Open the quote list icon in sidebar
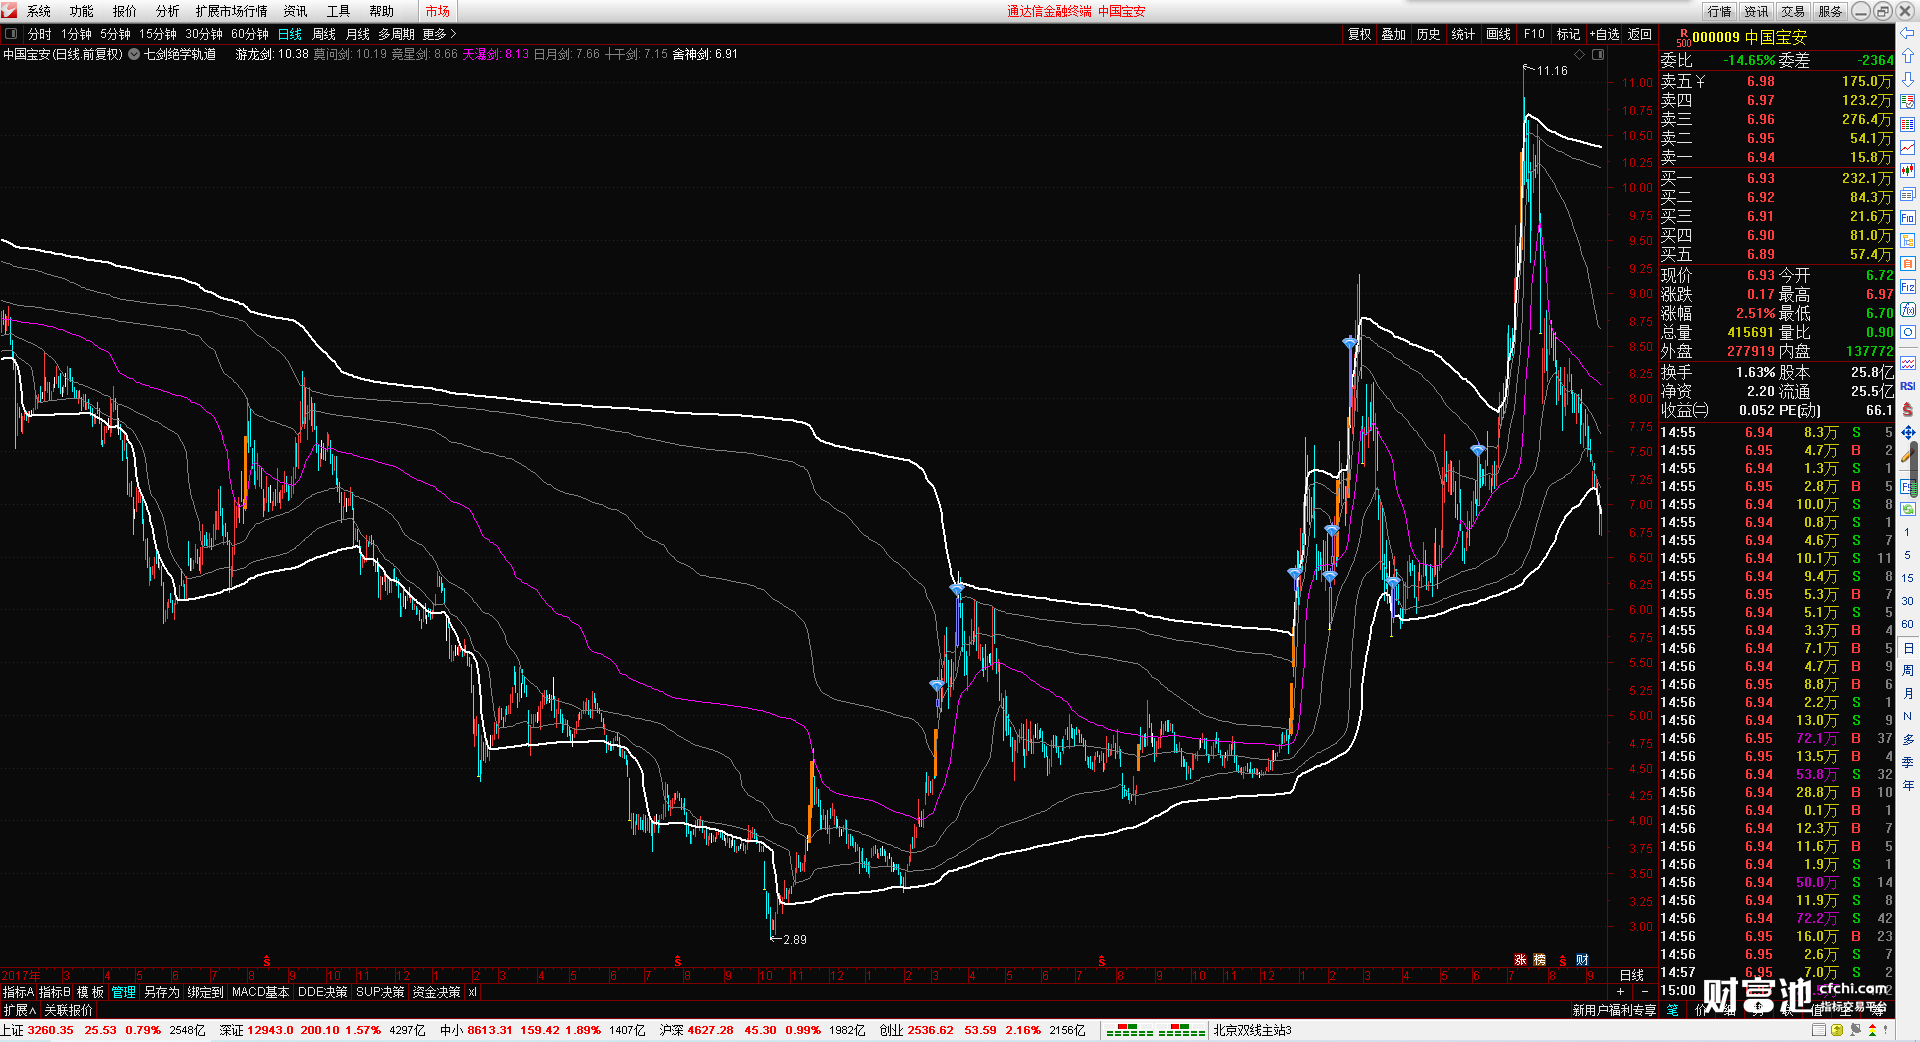The image size is (1920, 1042). tap(1908, 102)
